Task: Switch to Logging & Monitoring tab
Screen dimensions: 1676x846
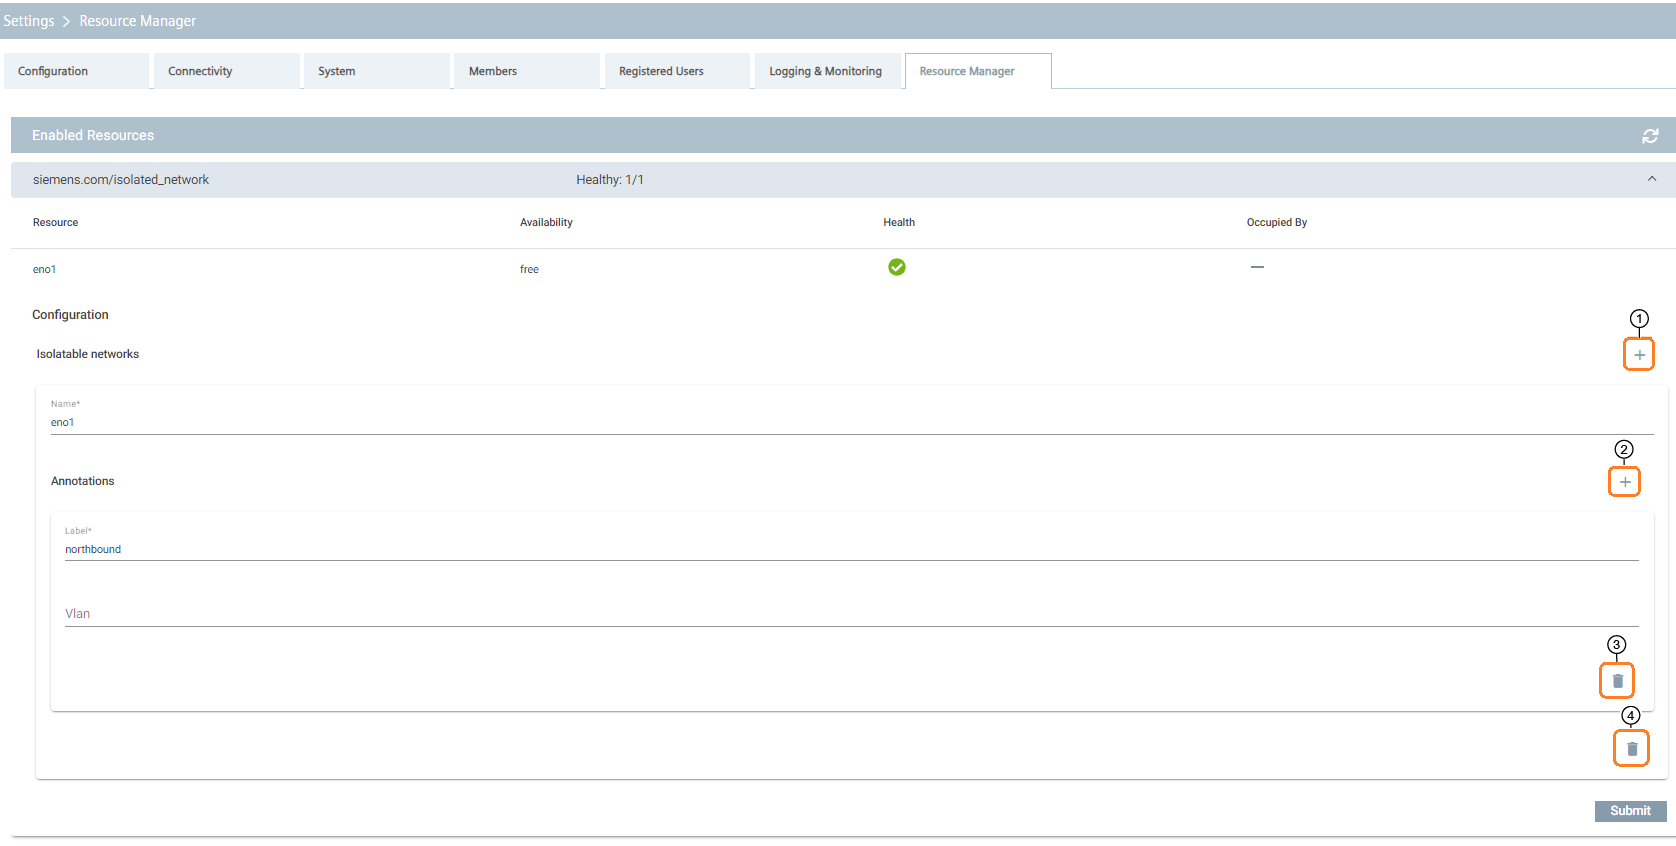Action: click(x=826, y=71)
